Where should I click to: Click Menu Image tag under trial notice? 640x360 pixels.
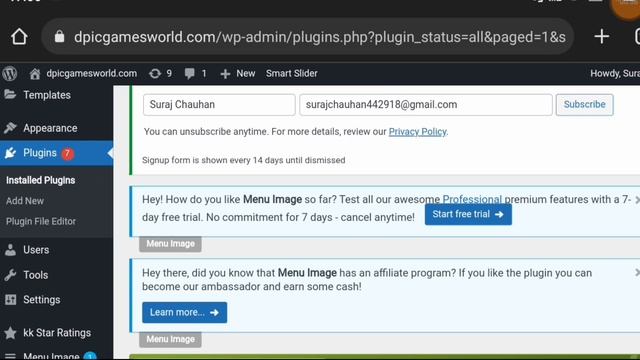coord(170,244)
